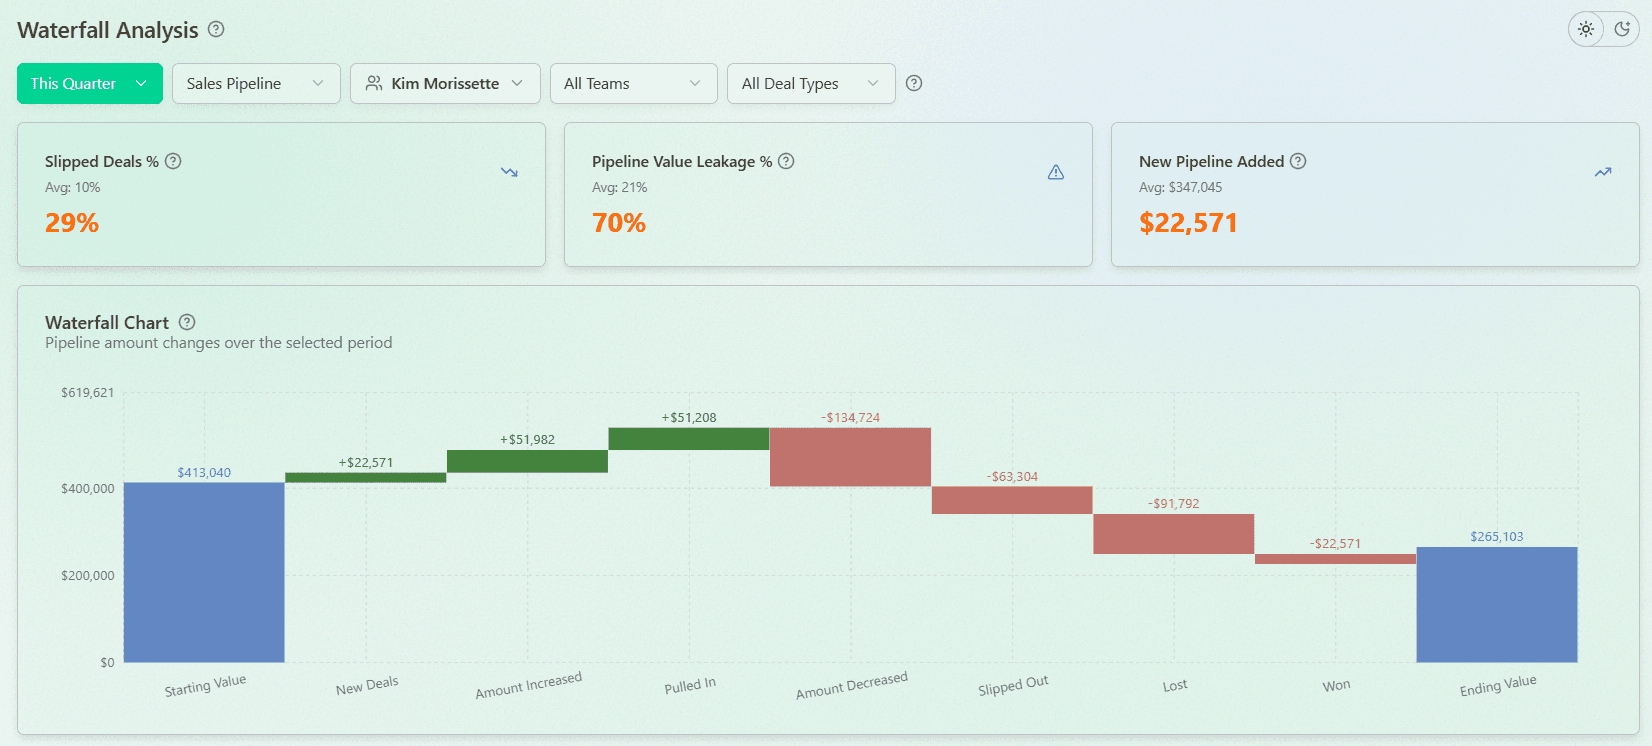Click help icon beside Waterfall Chart heading
Image resolution: width=1652 pixels, height=746 pixels.
coord(187,322)
